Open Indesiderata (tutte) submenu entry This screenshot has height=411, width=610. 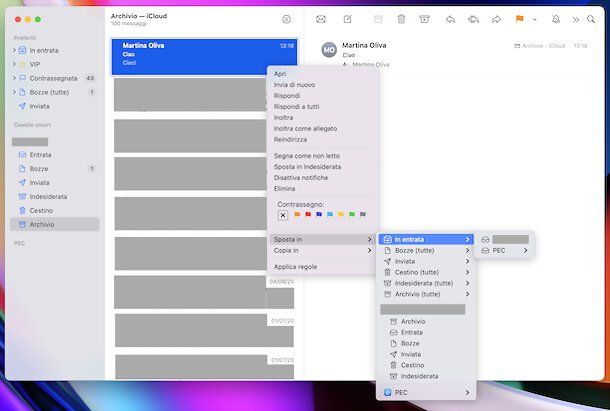426,283
